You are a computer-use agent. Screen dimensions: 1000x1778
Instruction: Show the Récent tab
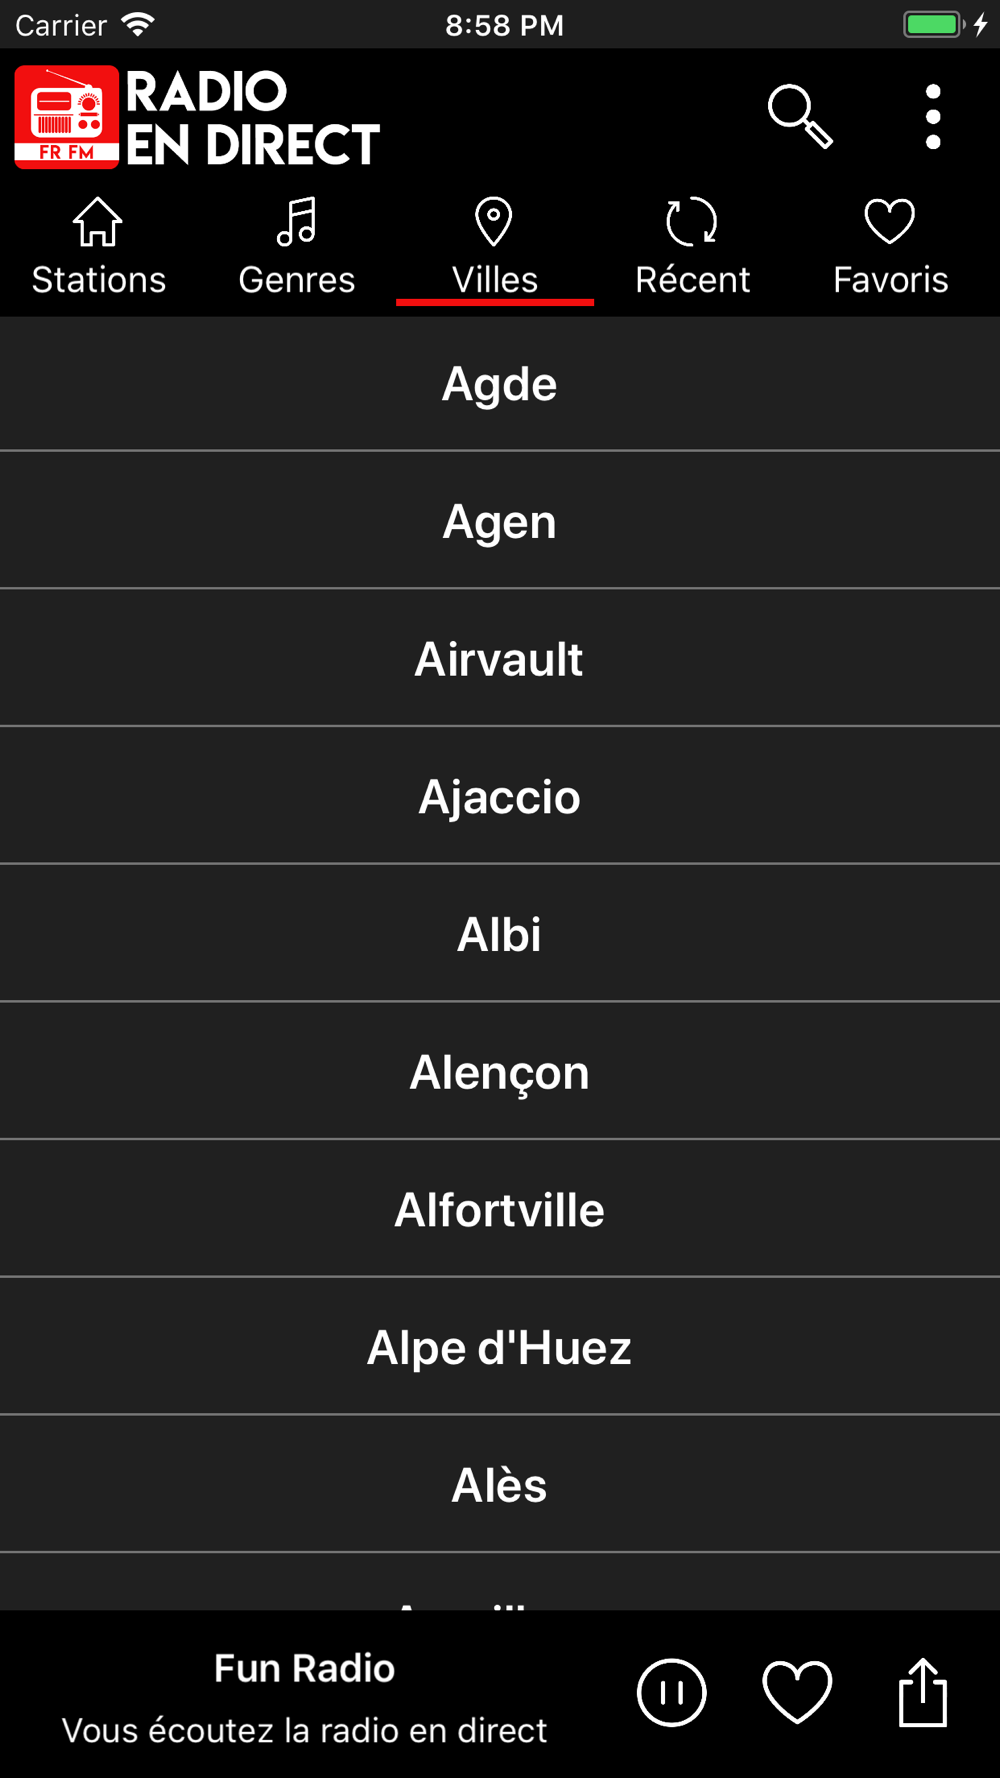point(692,248)
